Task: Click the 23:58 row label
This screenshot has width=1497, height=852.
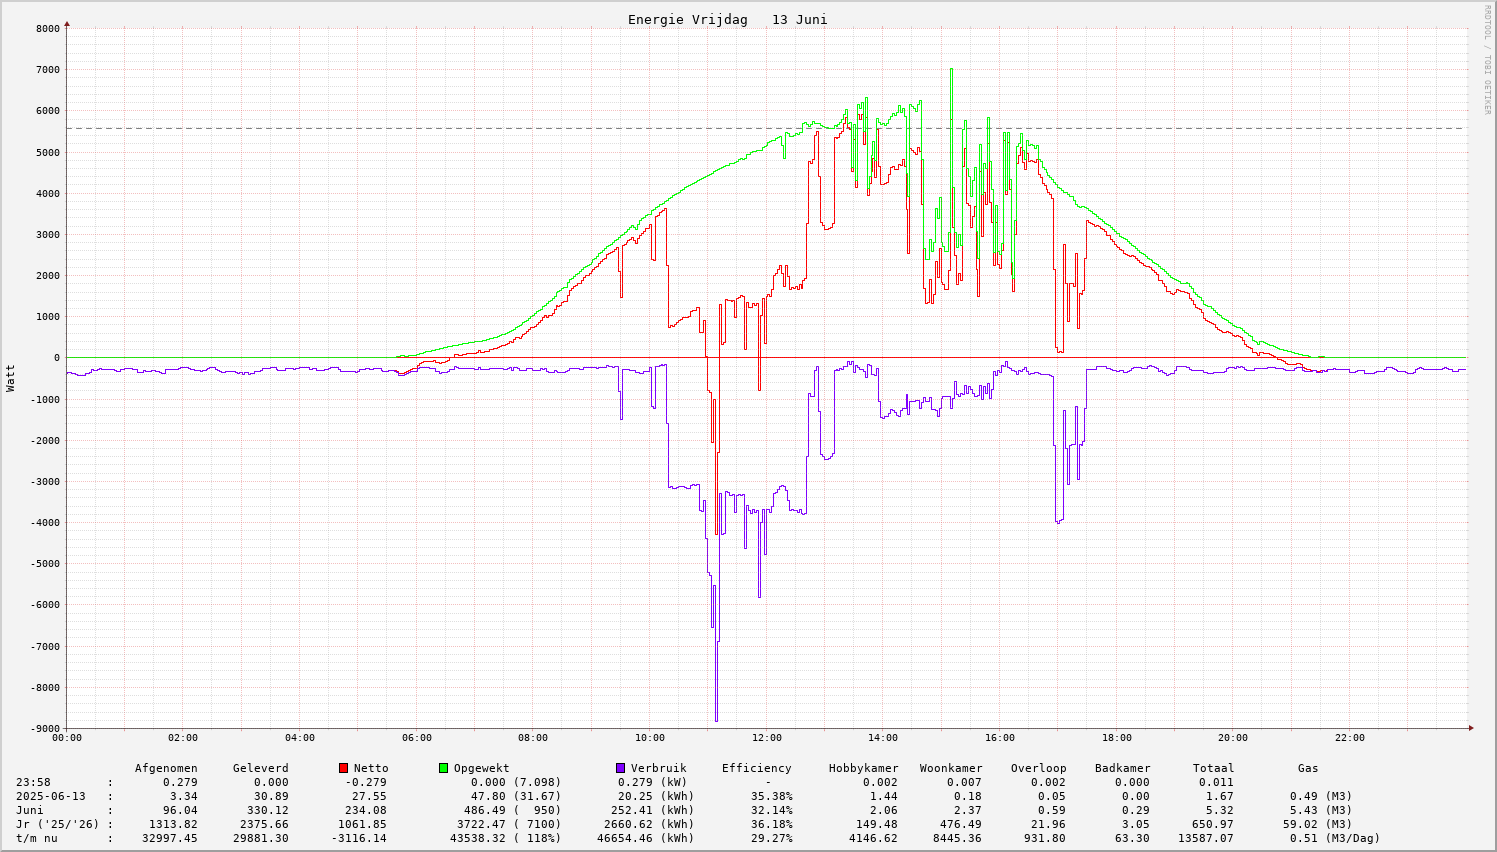Action: (x=33, y=782)
